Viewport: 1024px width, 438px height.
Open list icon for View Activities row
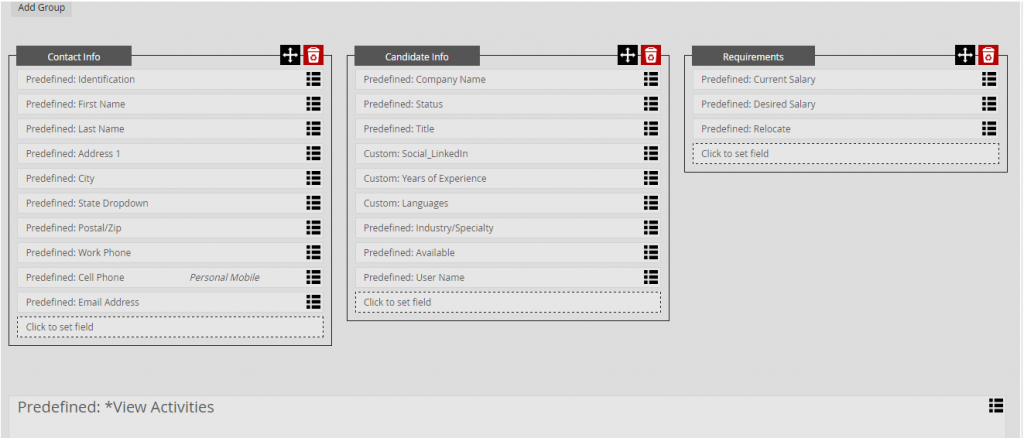point(996,405)
